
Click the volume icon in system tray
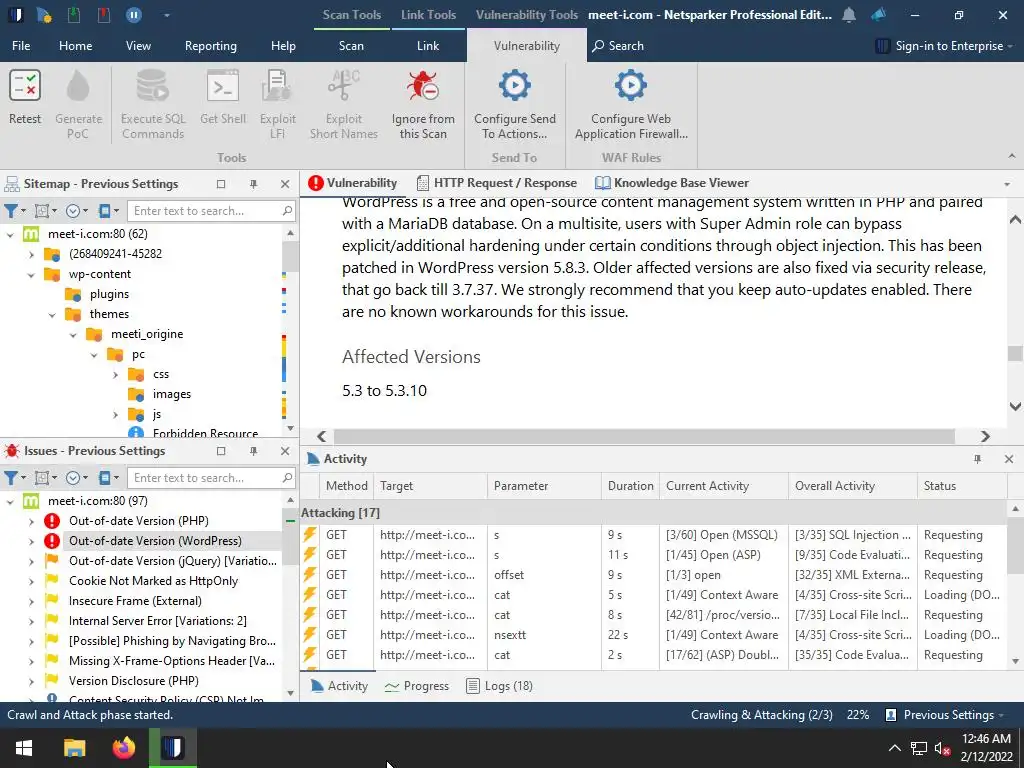942,748
